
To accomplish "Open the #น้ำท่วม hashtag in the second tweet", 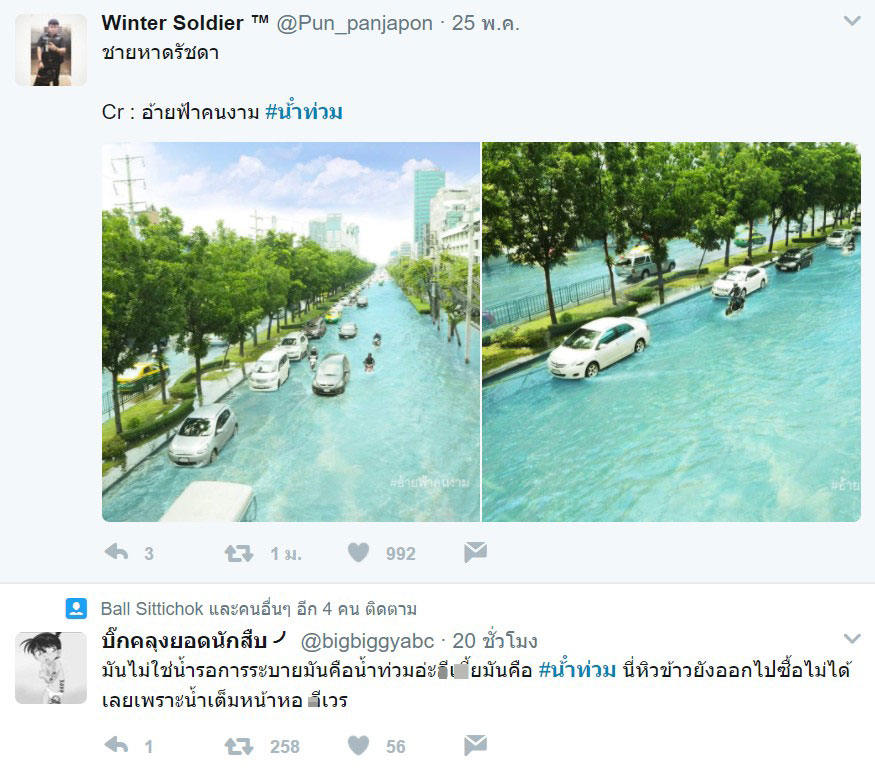I will tap(577, 668).
